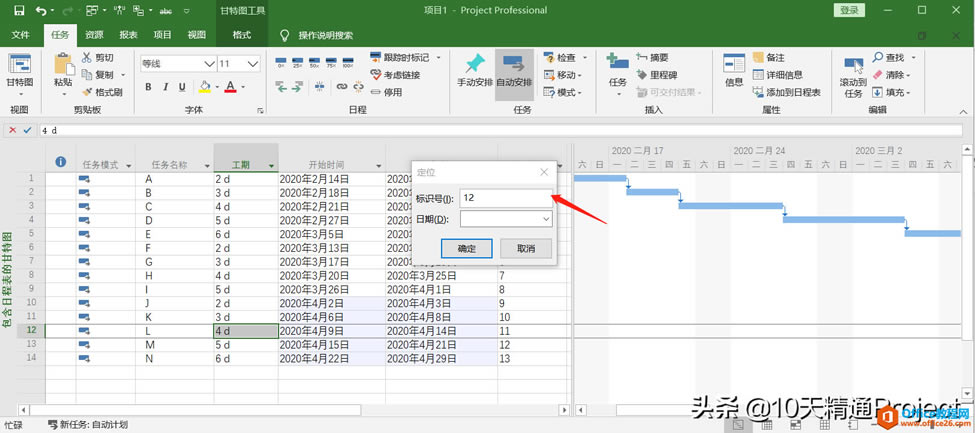
Task: Click the 自动安排 (Auto Schedule) icon
Action: [x=514, y=64]
